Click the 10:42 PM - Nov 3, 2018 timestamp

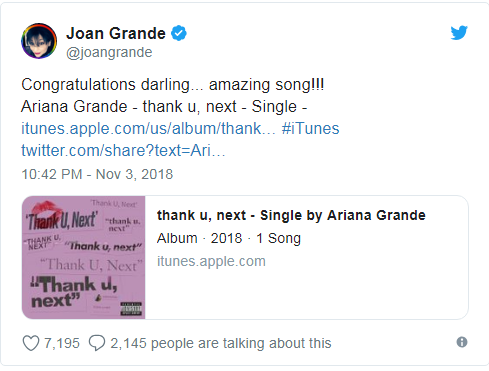[97, 174]
